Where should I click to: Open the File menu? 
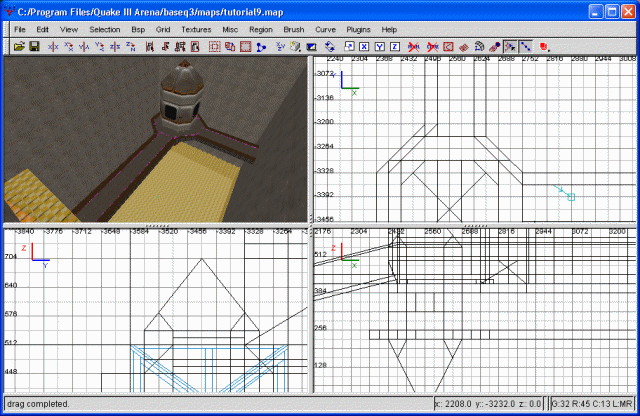pyautogui.click(x=20, y=29)
